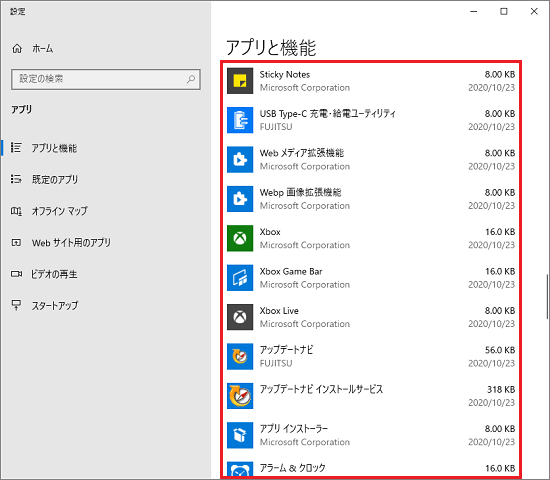Viewport: 550px width, 480px height.
Task: Click the Webp 画像拡張機能 icon
Action: click(240, 199)
